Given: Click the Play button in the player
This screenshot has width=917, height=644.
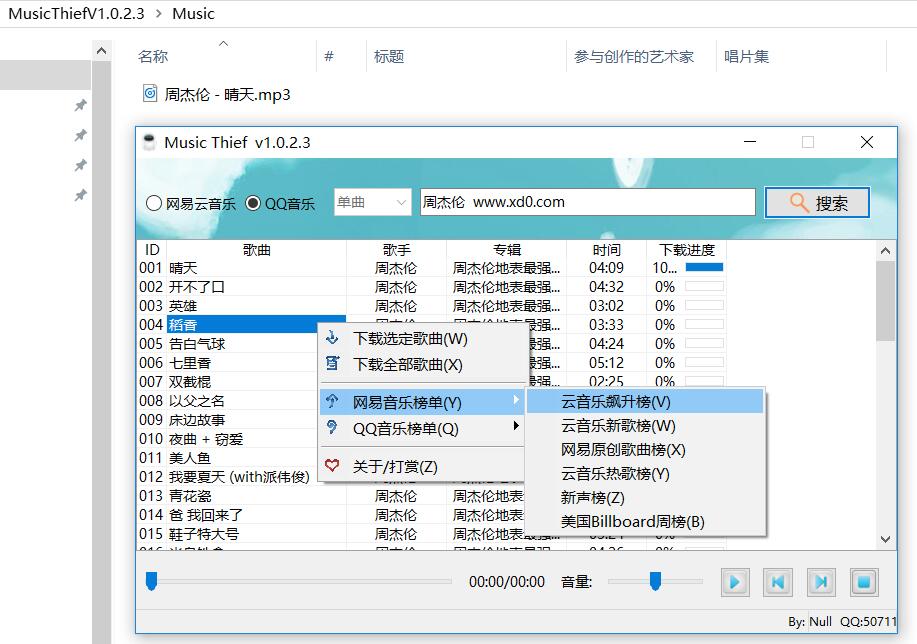Looking at the screenshot, I should (x=735, y=581).
